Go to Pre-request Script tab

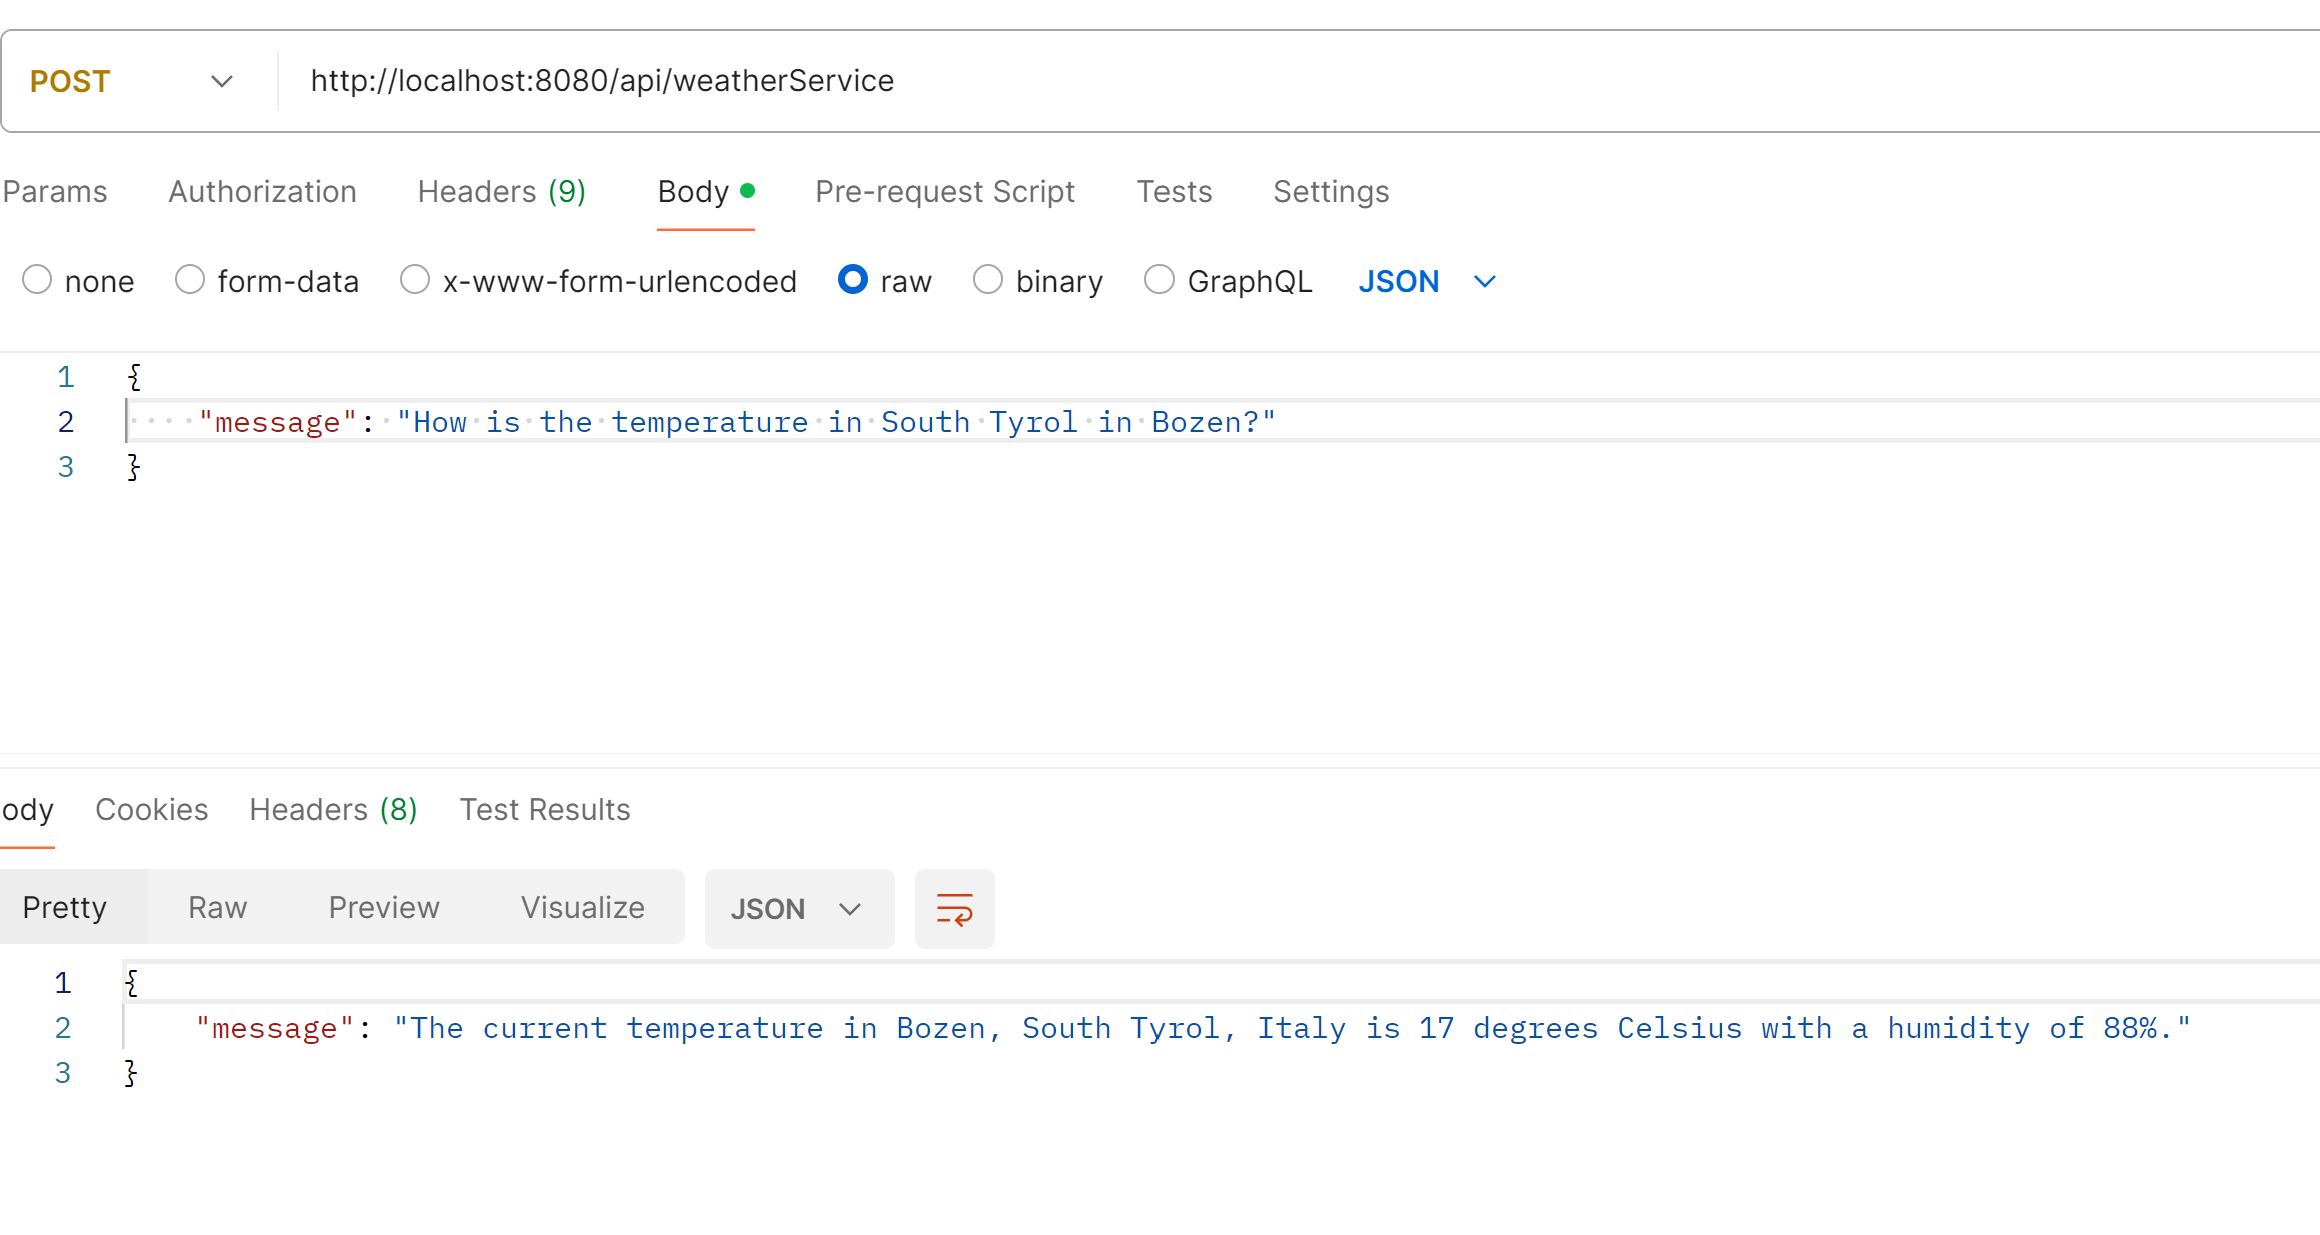[944, 191]
